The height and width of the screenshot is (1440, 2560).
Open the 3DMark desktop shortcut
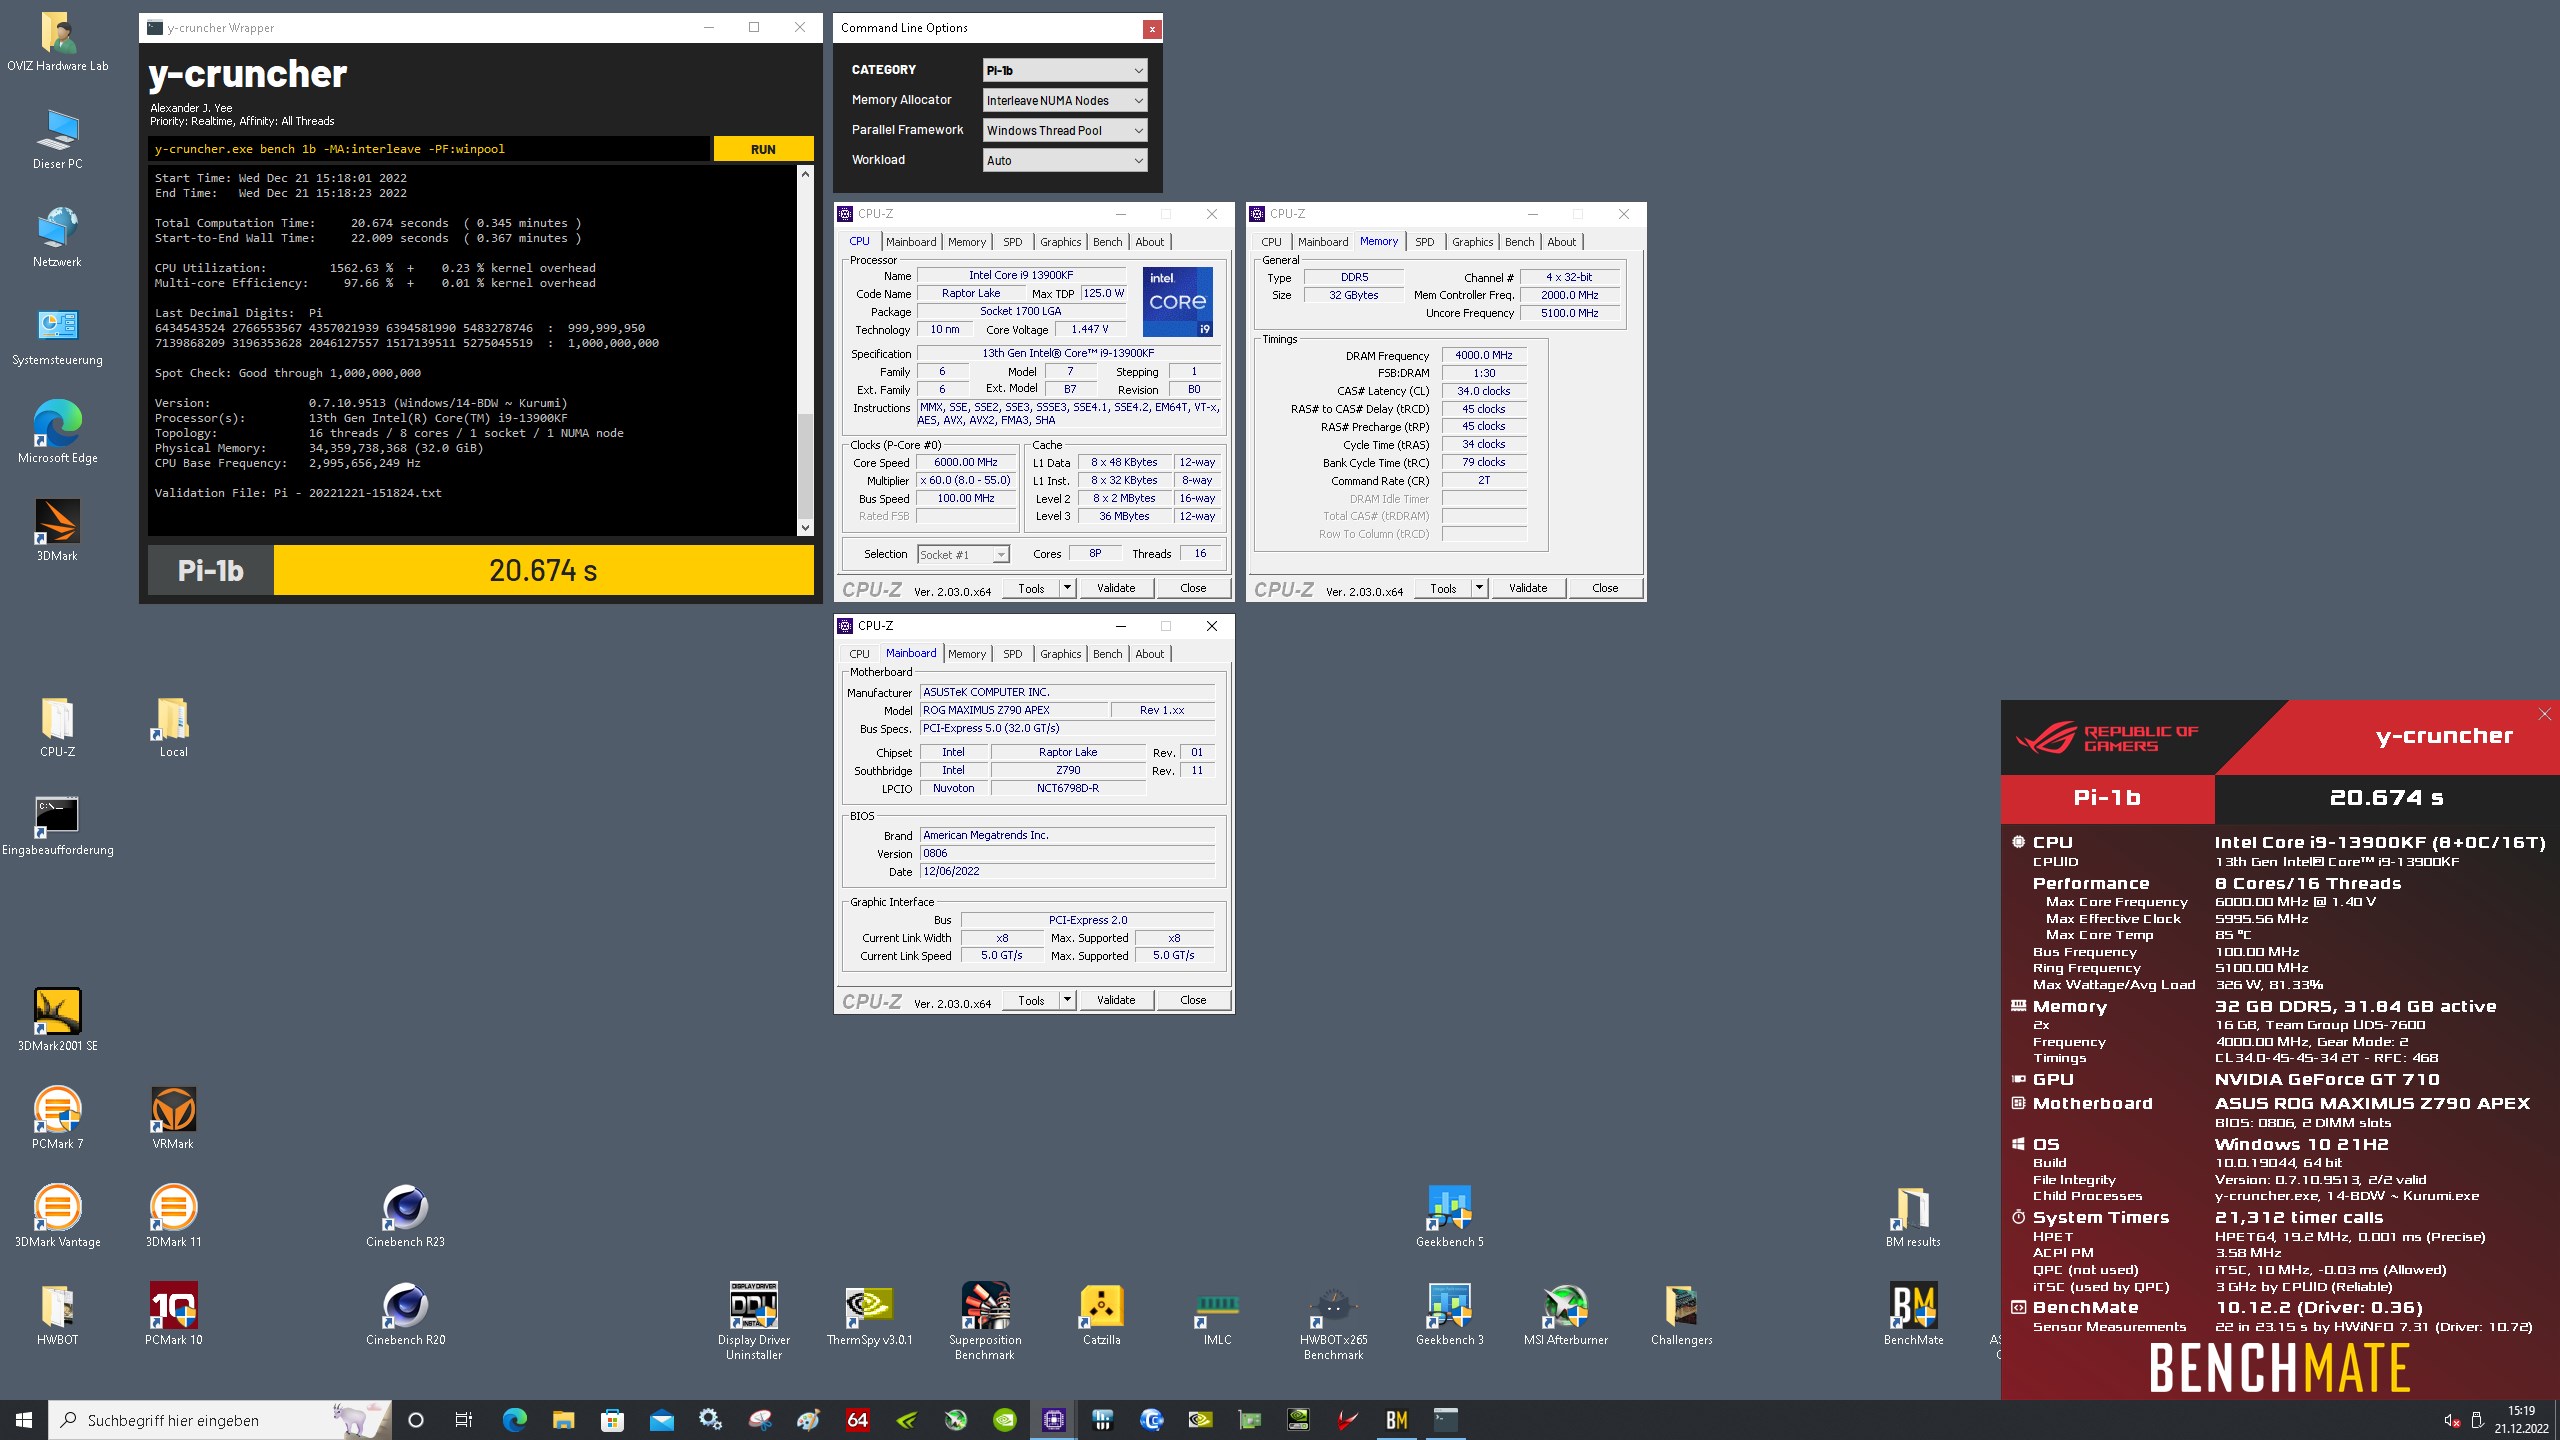[x=57, y=530]
